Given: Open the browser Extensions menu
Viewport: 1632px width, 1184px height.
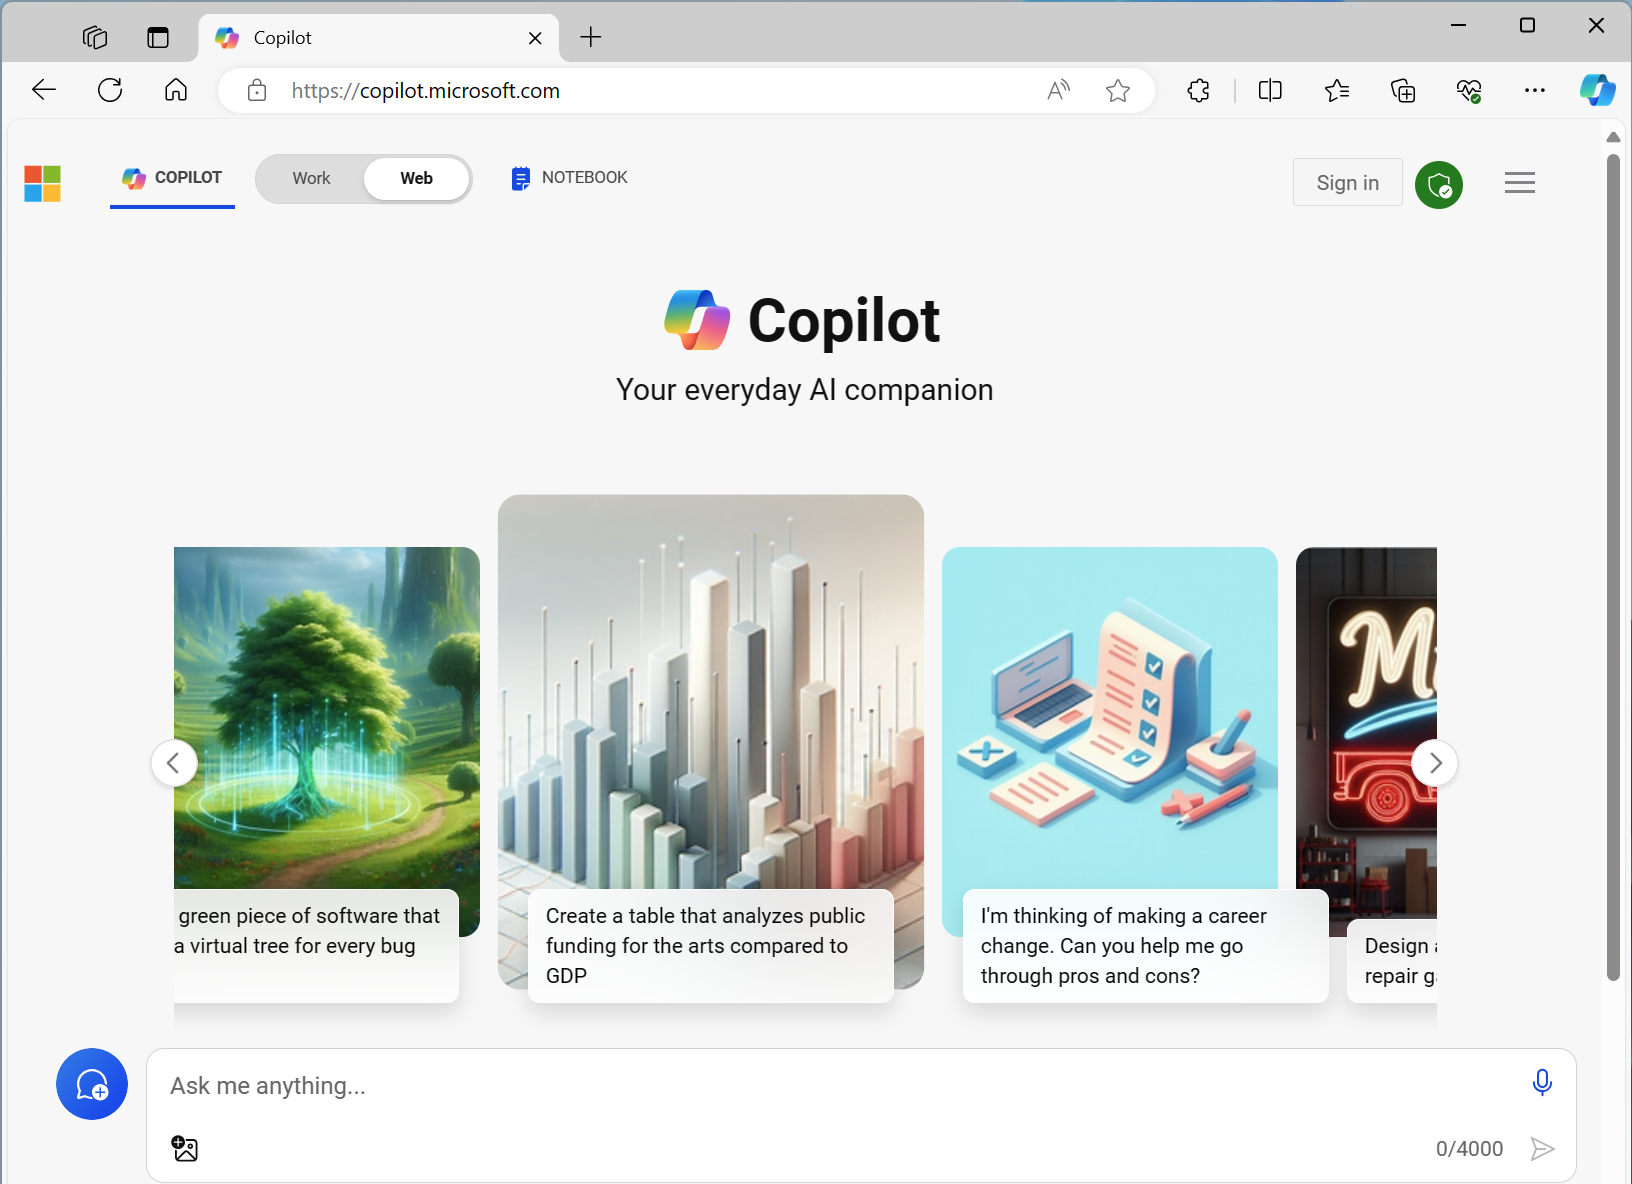Looking at the screenshot, I should [x=1198, y=91].
